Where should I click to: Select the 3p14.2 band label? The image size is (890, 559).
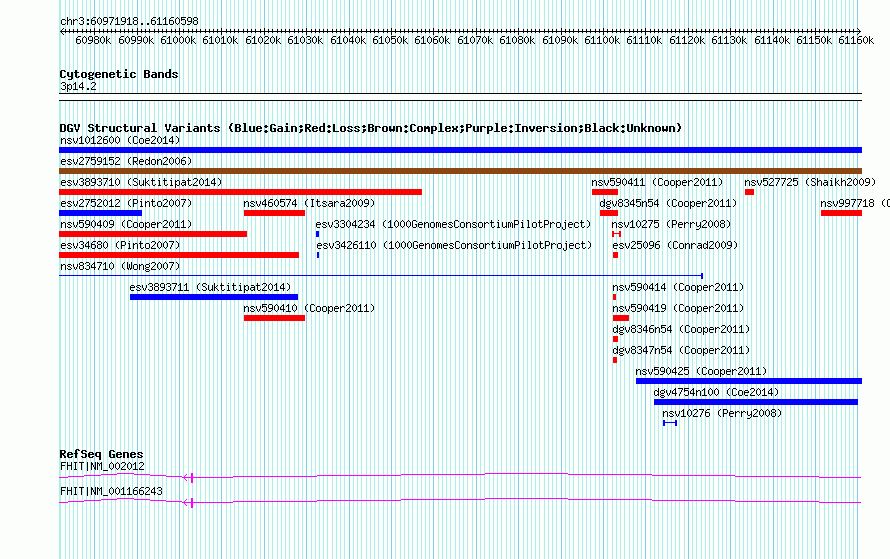(x=78, y=86)
